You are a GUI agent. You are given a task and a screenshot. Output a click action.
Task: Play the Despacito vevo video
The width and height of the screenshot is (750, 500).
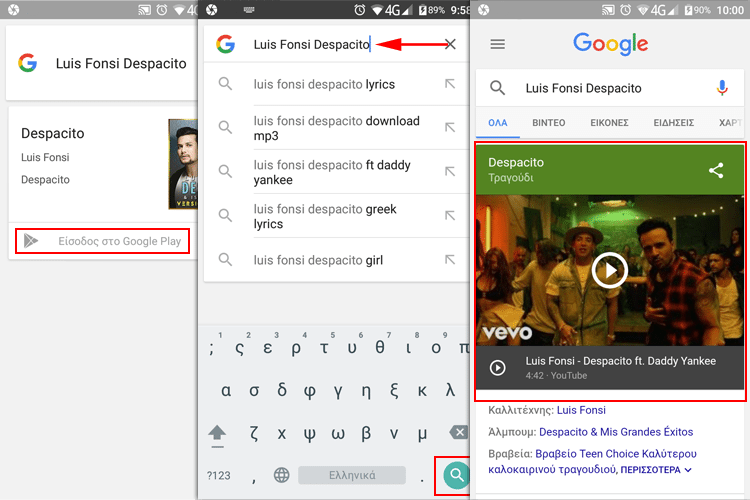(x=609, y=270)
